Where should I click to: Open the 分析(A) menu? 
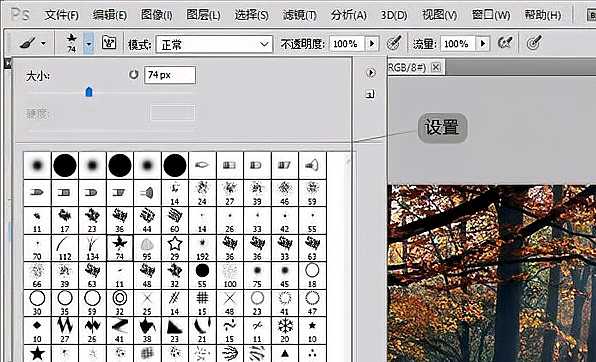(x=348, y=15)
